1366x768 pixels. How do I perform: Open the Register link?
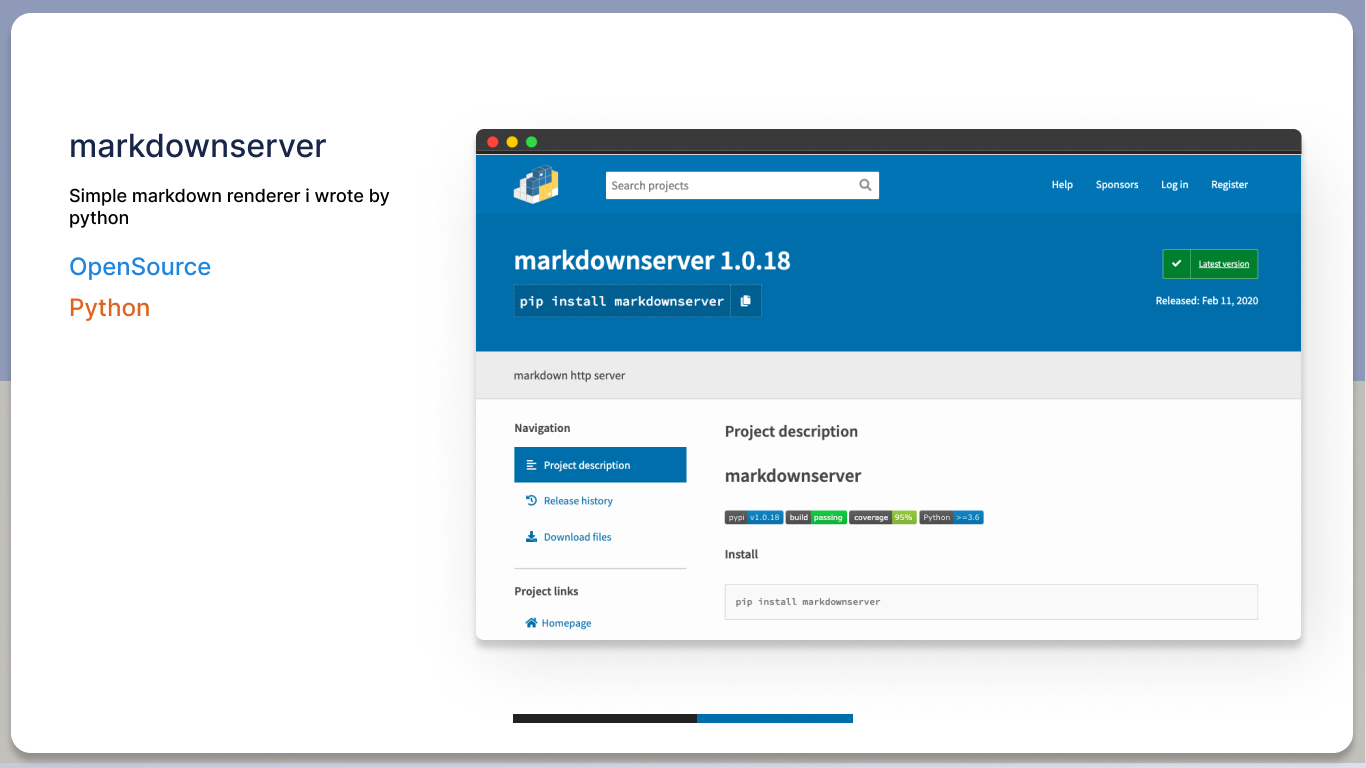click(1230, 185)
